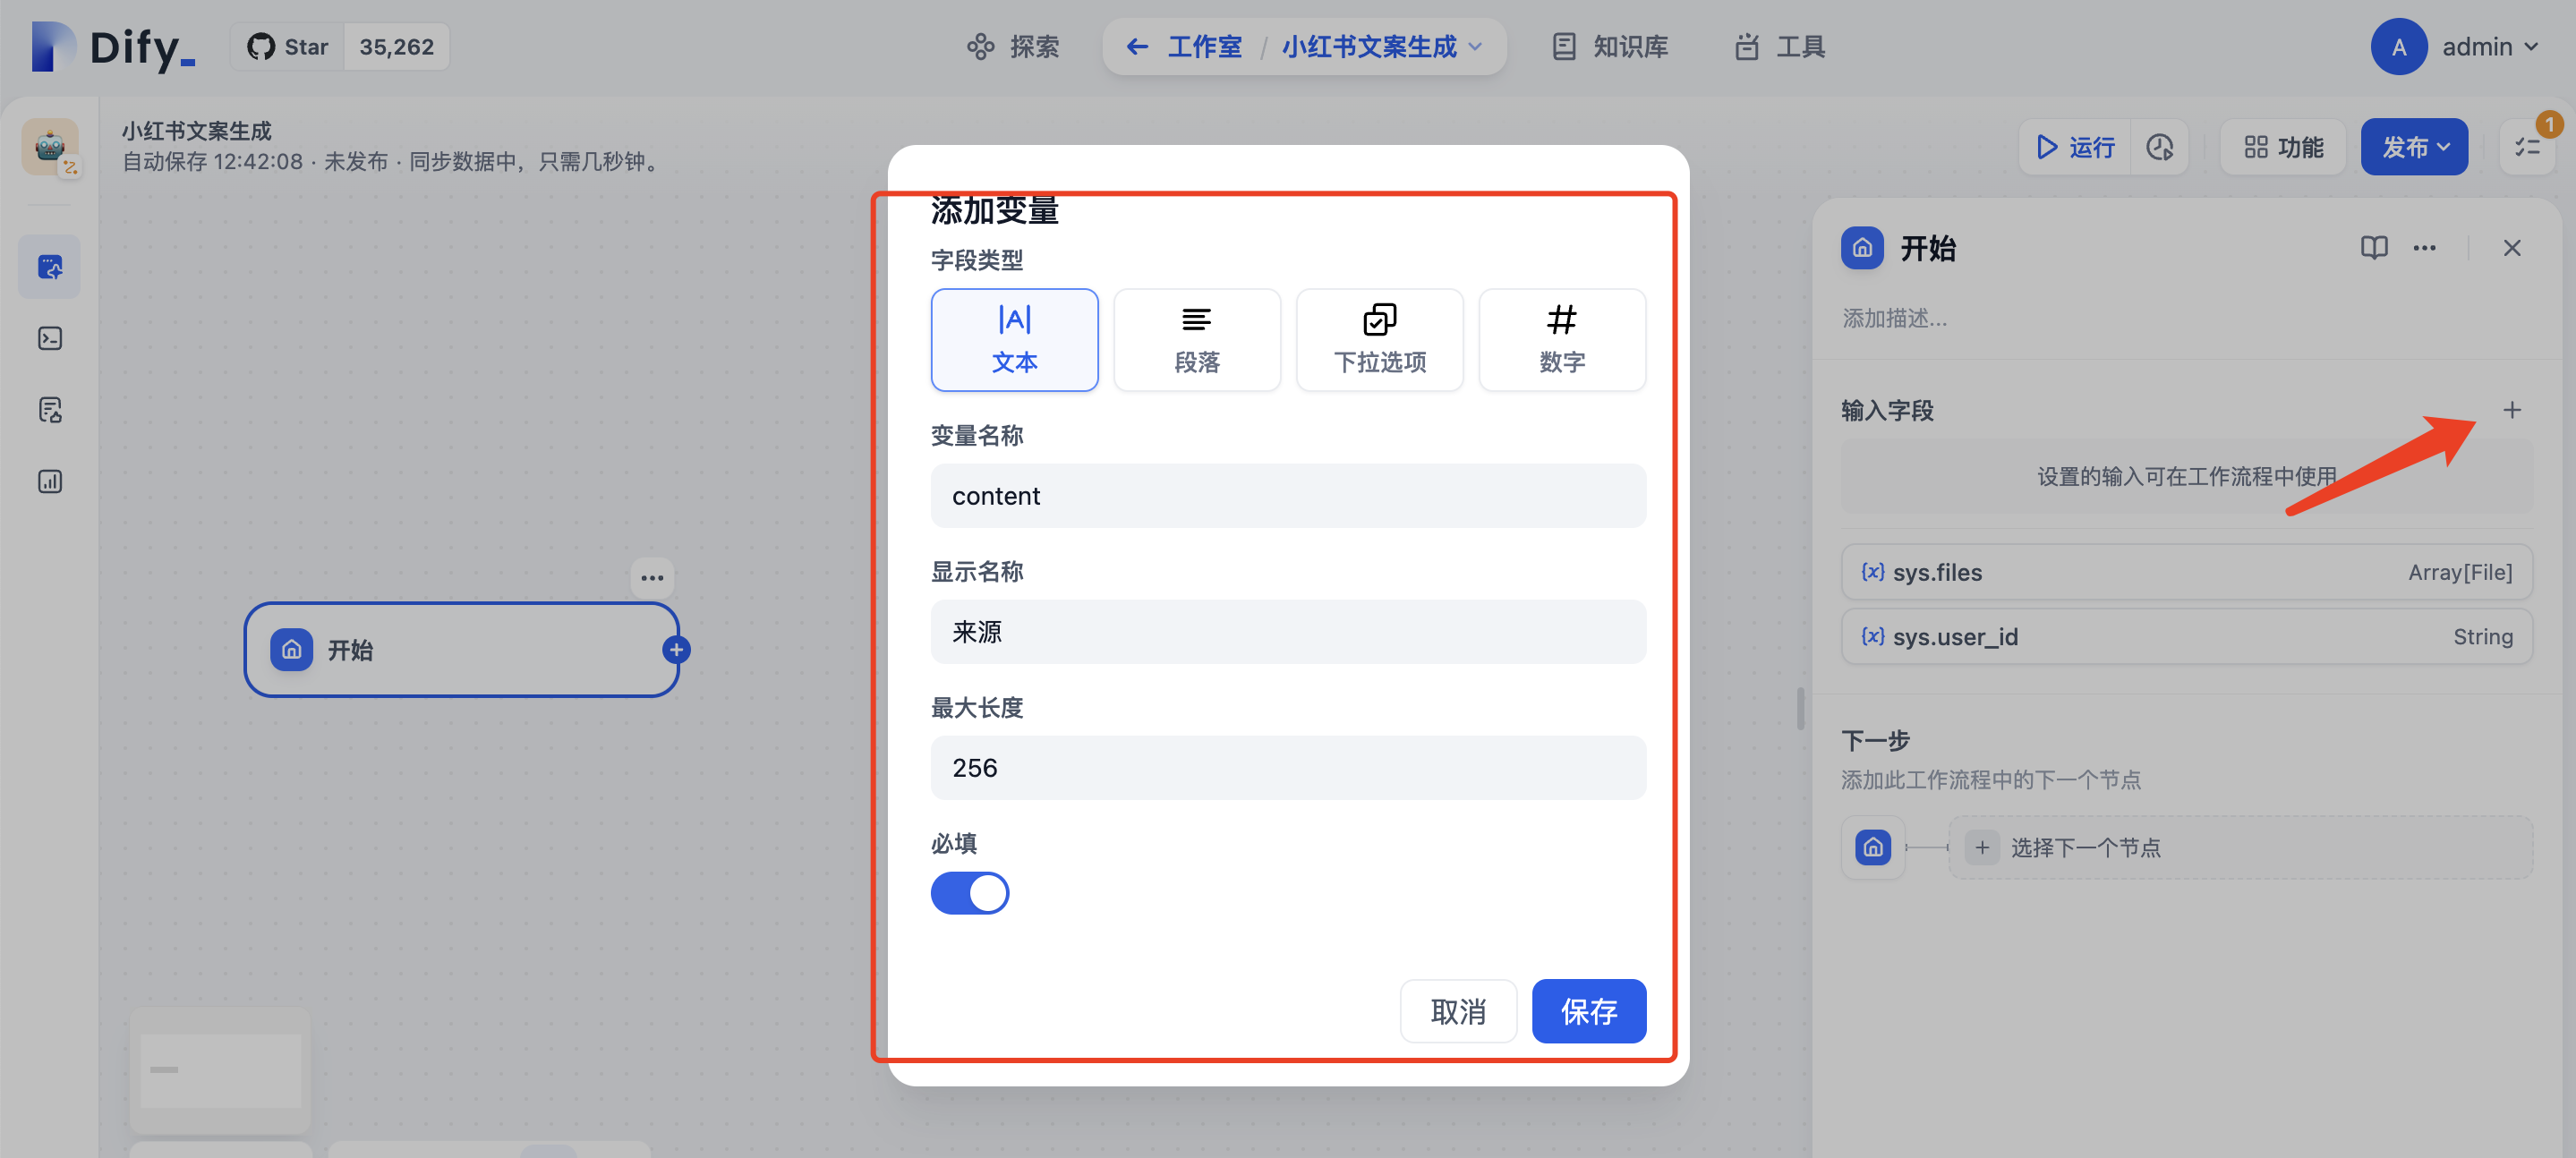Click the plus icon to add input field
This screenshot has height=1158, width=2576.
tap(2511, 410)
